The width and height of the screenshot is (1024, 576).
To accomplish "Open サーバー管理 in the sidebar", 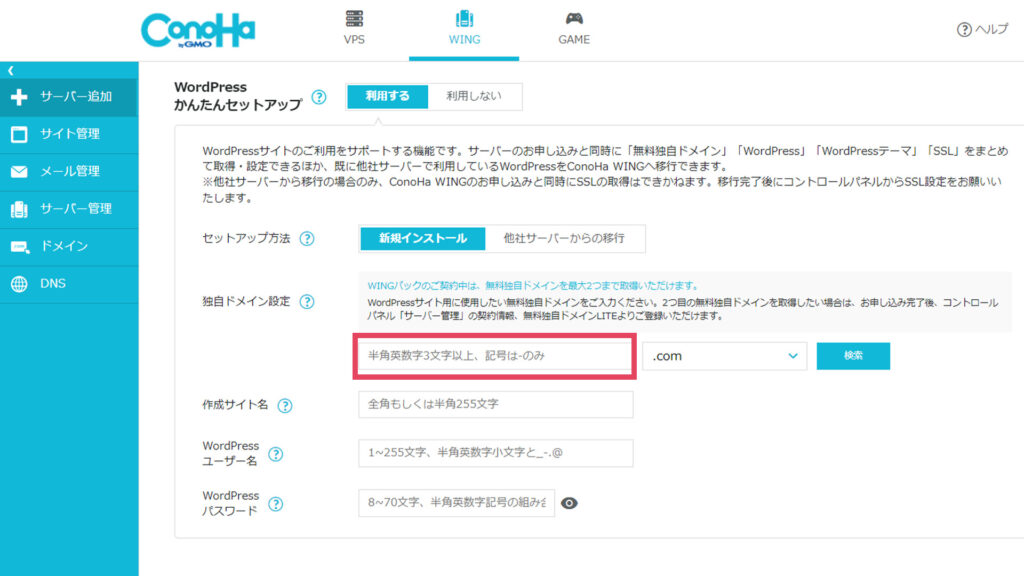I will (69, 209).
